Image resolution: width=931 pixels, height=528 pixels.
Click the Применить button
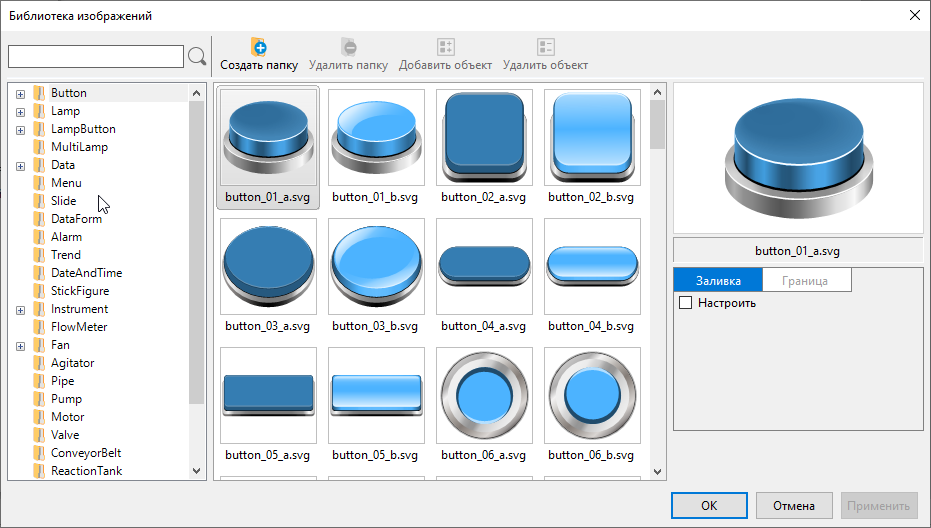[878, 505]
